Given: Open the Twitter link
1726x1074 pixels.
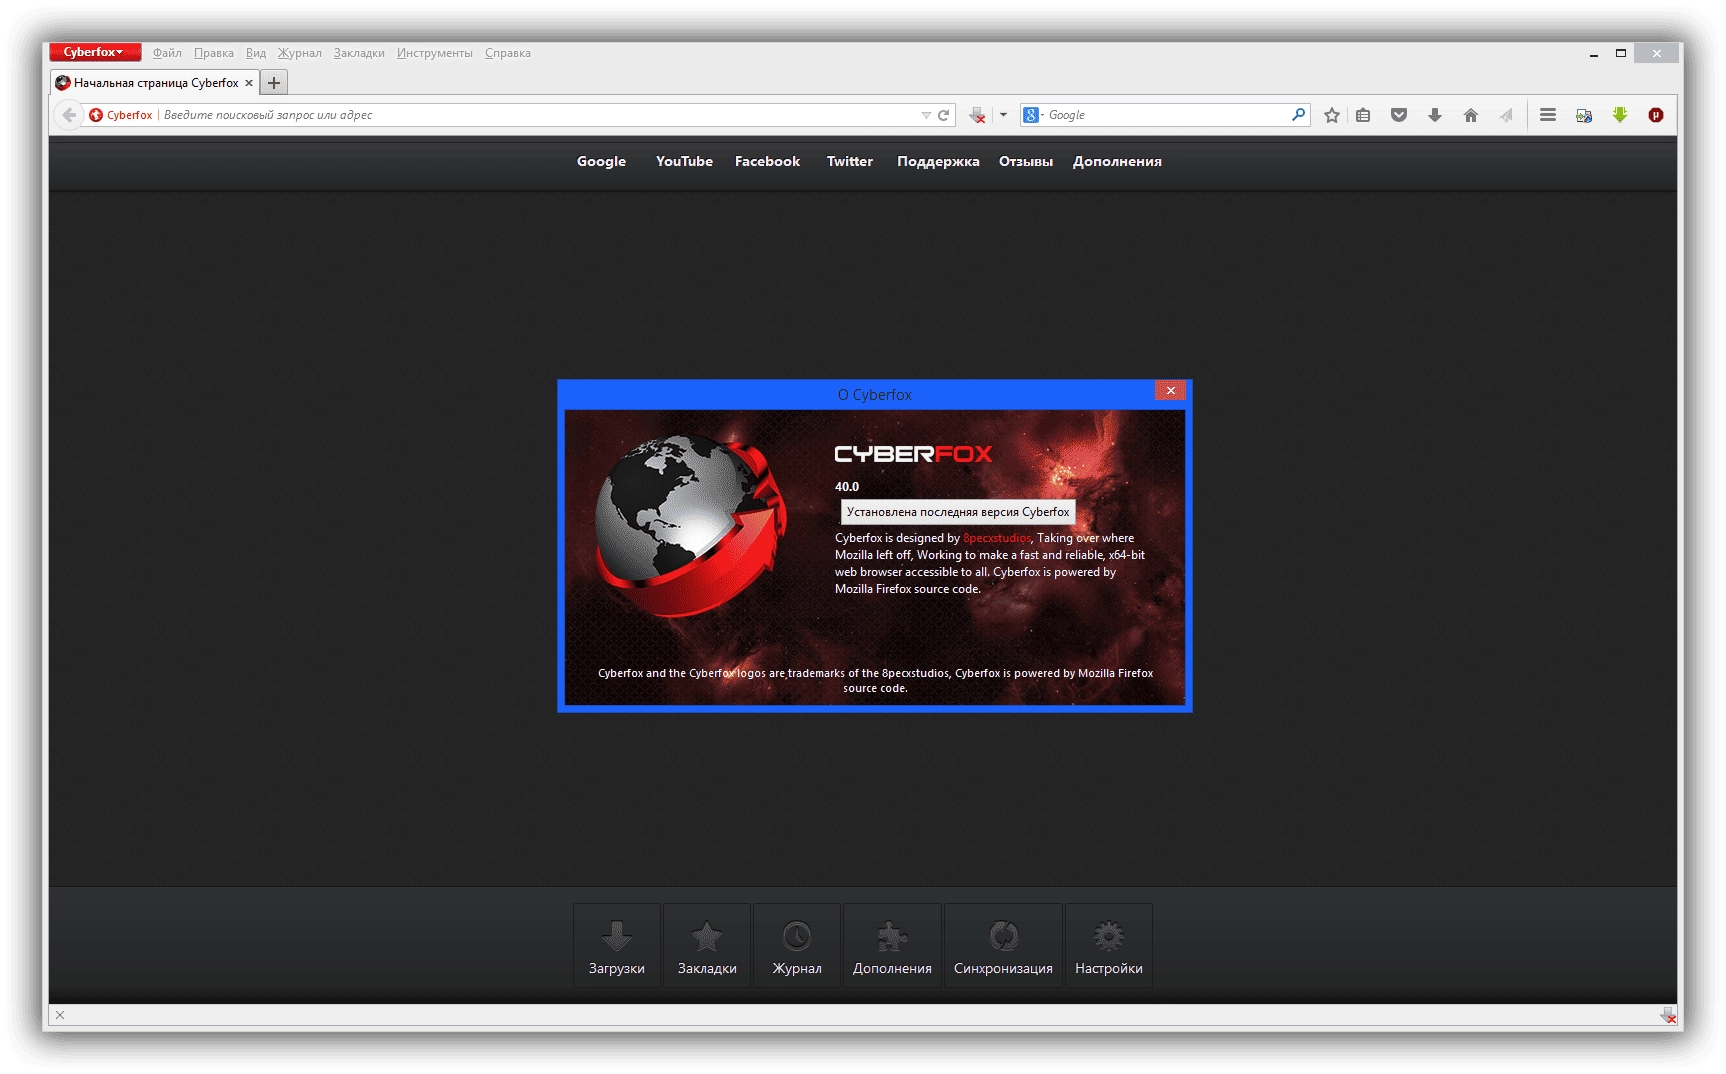Looking at the screenshot, I should click(850, 161).
